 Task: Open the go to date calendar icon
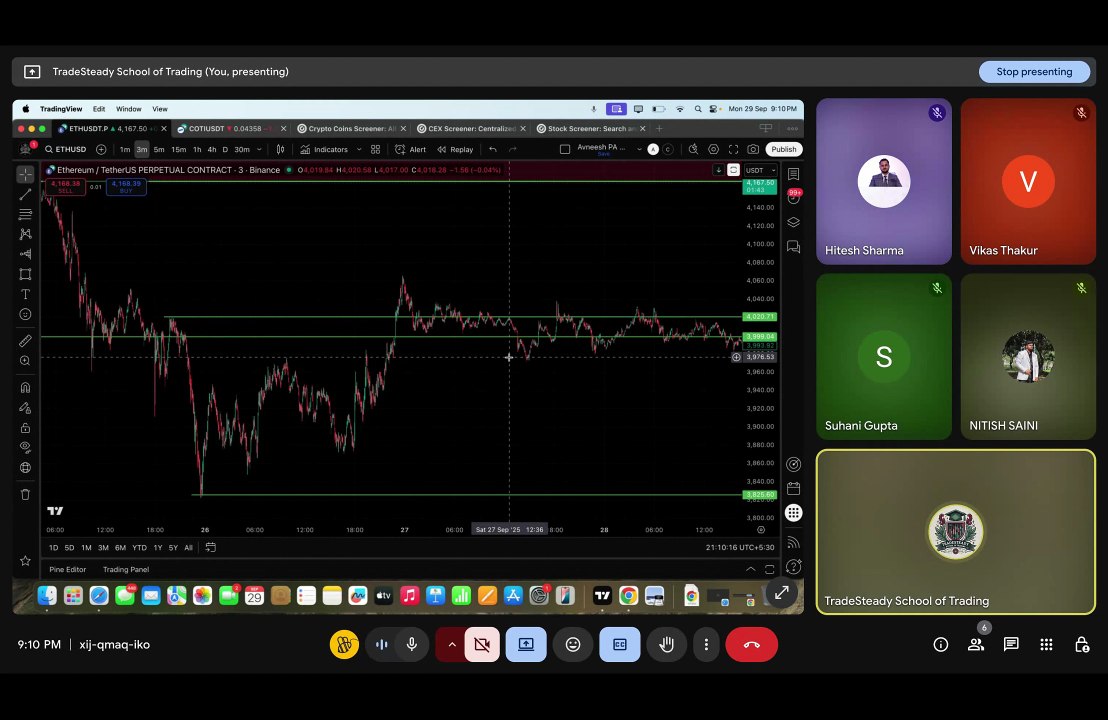point(211,548)
